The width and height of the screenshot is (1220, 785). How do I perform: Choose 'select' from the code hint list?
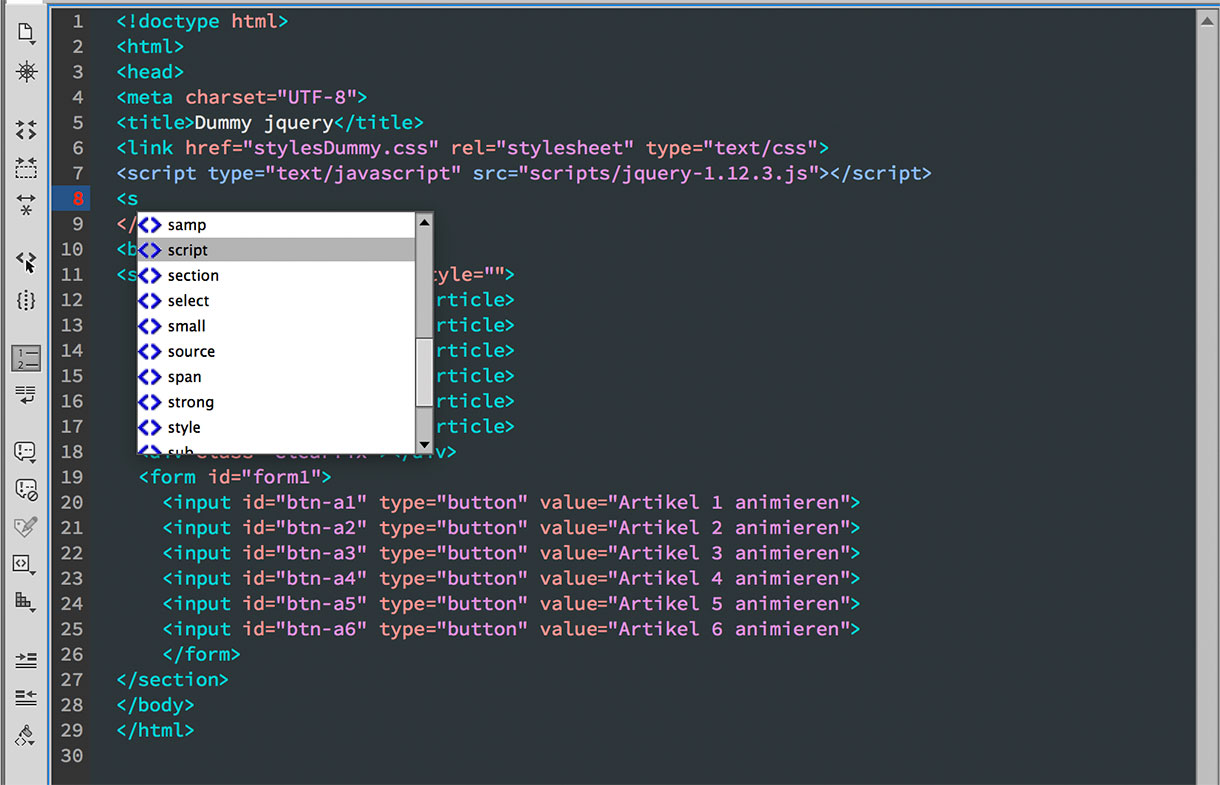point(276,301)
